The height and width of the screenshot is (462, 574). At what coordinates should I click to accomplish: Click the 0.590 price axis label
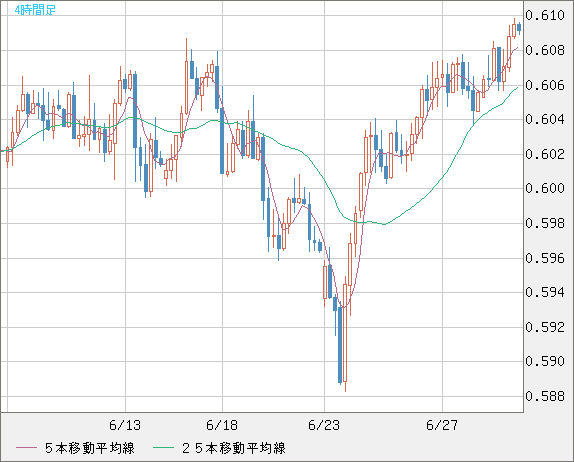(x=545, y=361)
